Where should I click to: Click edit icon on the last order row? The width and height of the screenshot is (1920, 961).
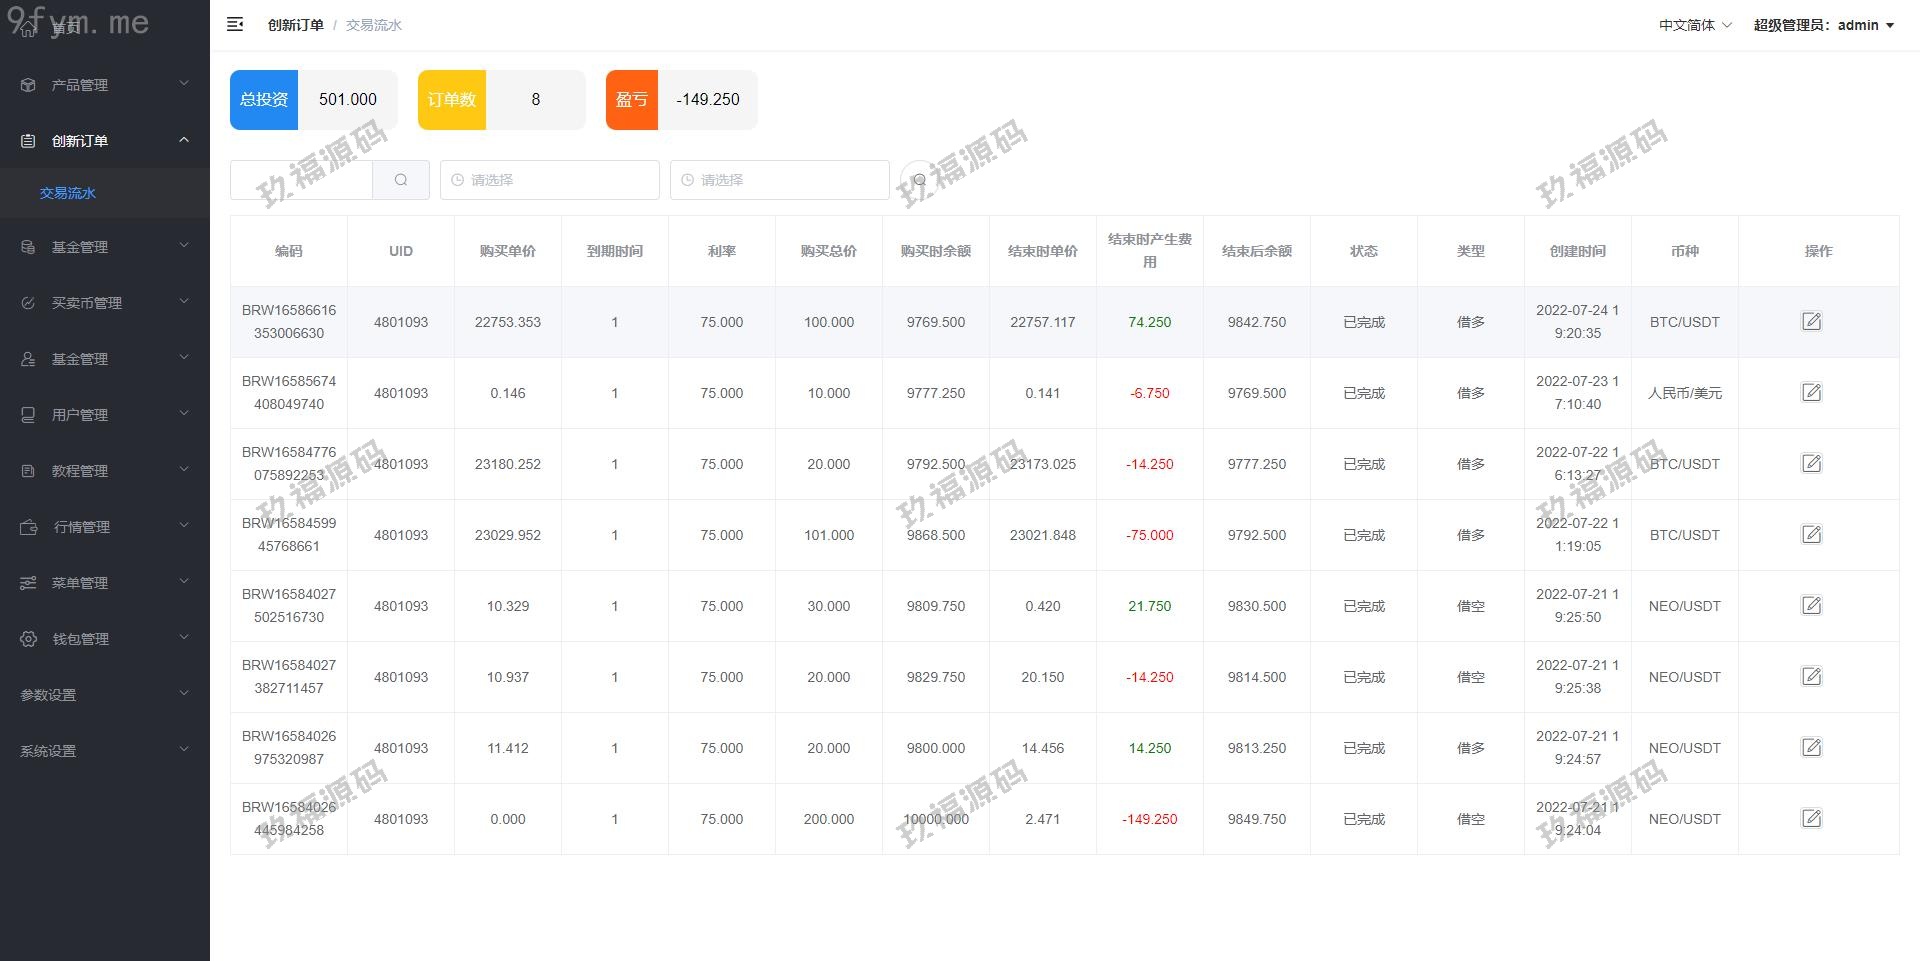[1811, 819]
